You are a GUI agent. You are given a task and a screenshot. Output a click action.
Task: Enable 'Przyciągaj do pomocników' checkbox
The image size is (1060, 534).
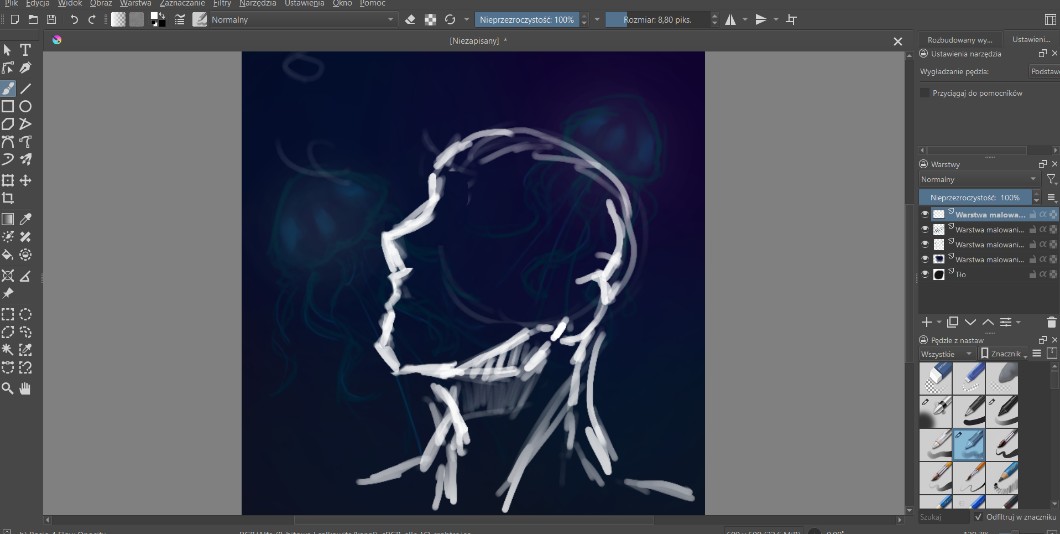click(925, 93)
